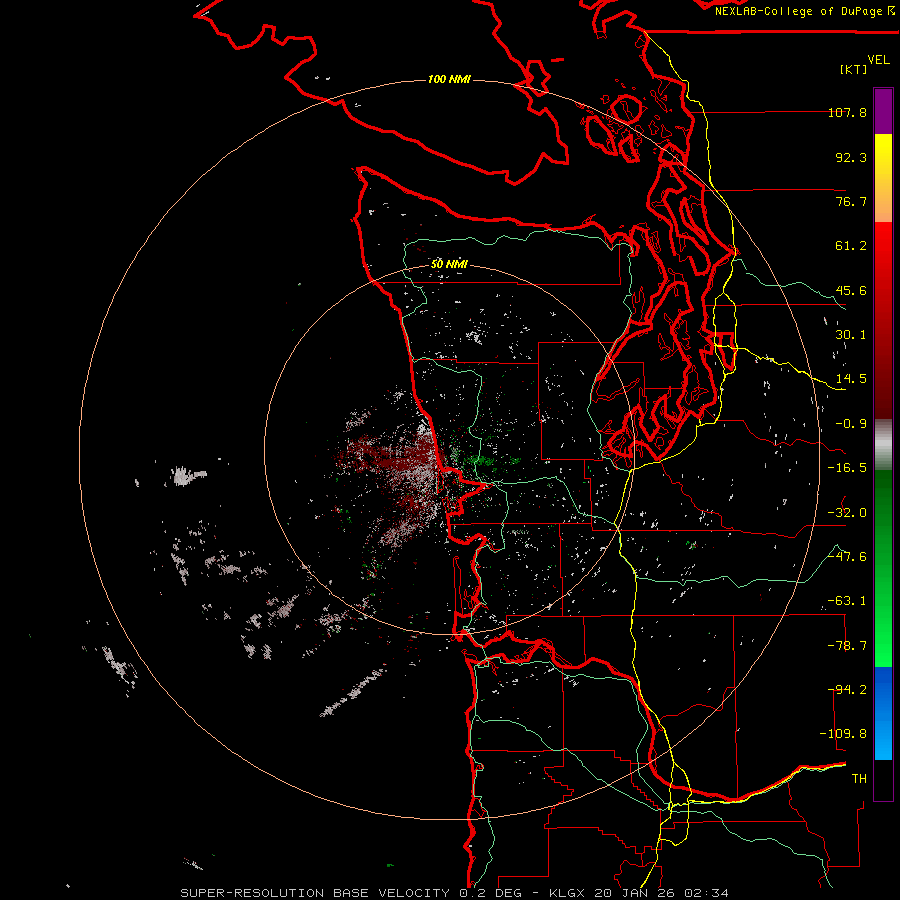Click the 45.6 legend value
This screenshot has width=900, height=900.
(851, 290)
